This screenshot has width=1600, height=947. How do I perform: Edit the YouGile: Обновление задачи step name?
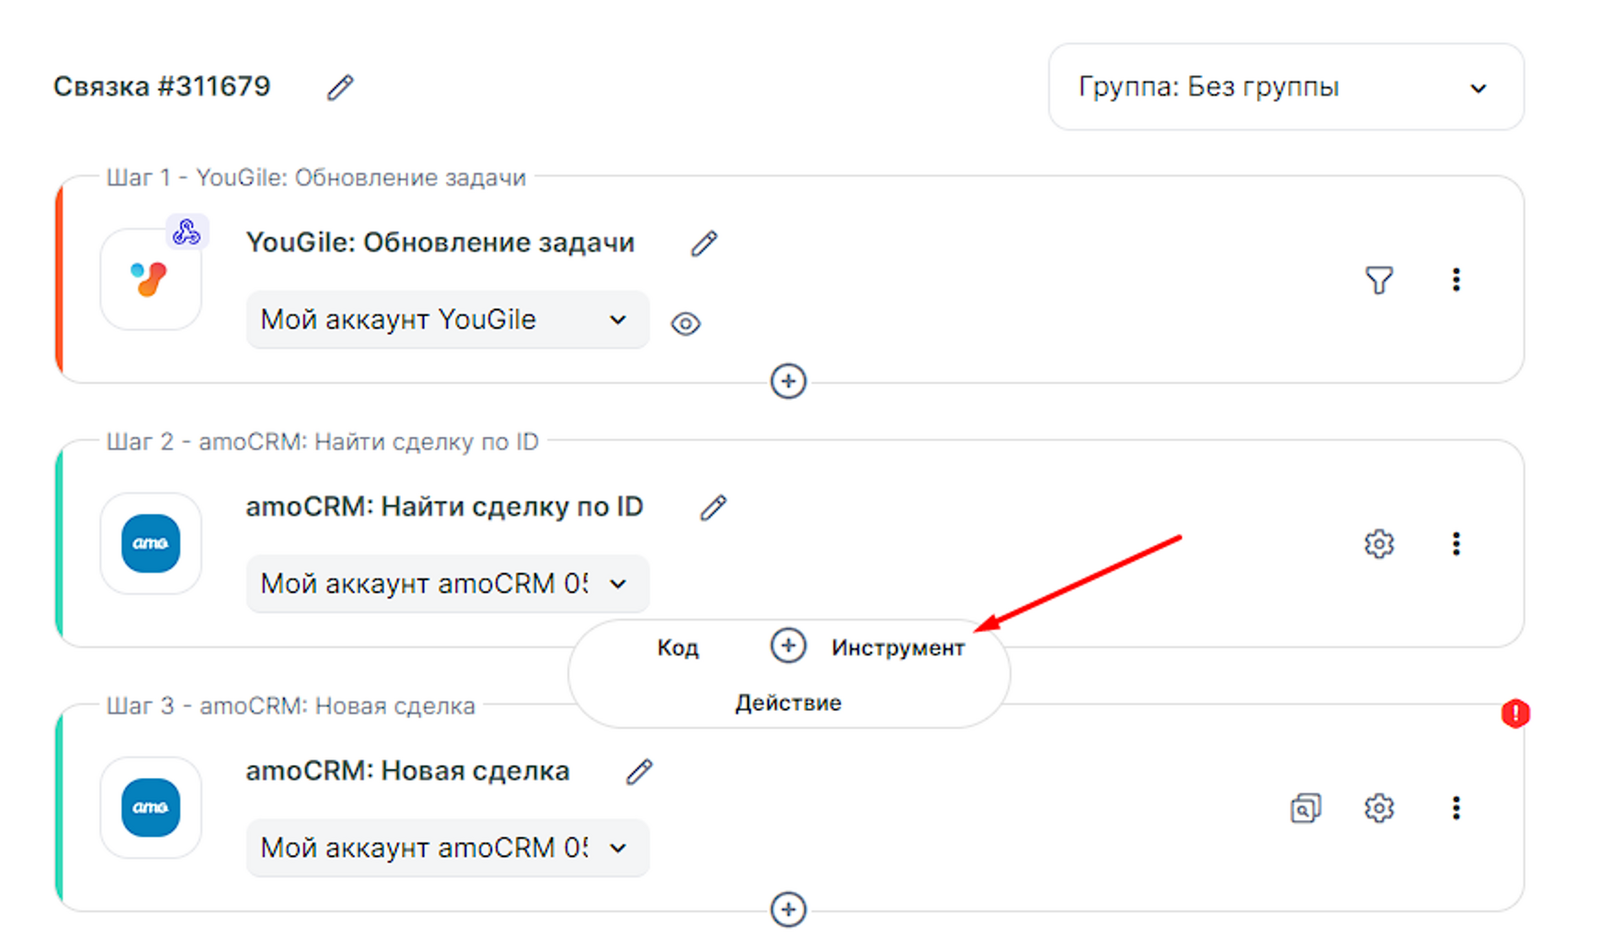tap(704, 243)
